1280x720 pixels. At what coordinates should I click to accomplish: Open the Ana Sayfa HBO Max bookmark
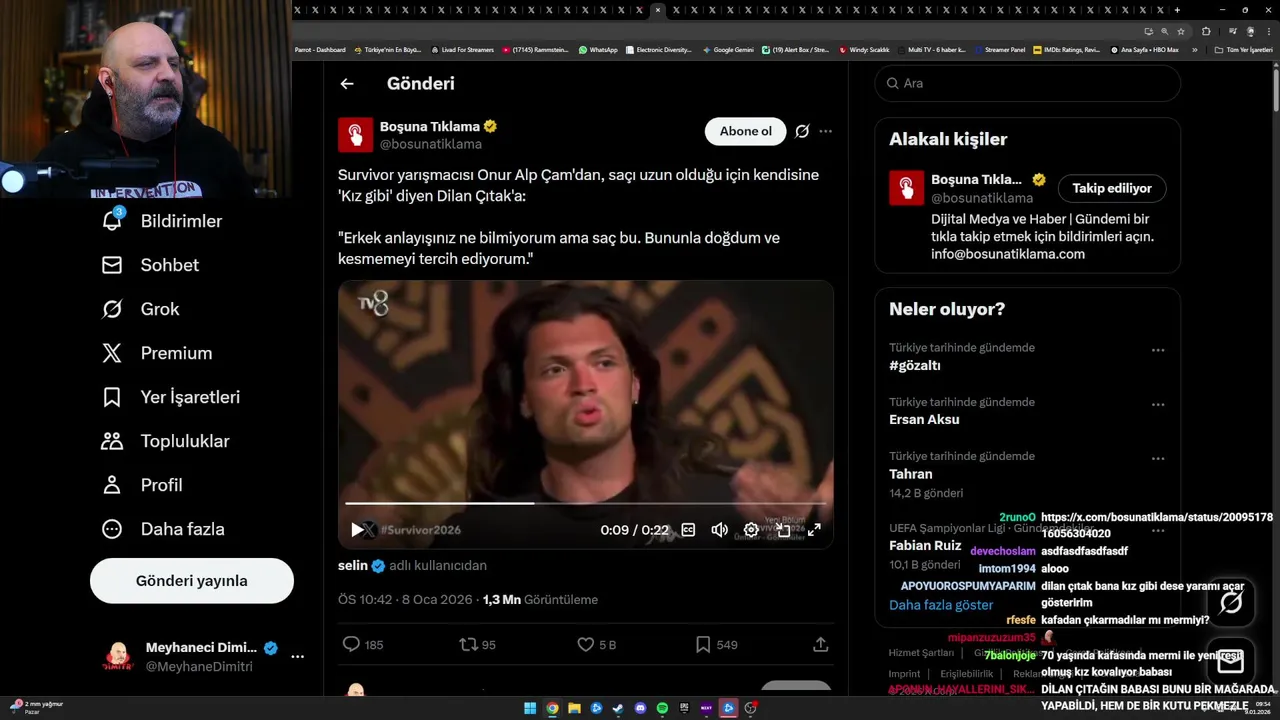(1144, 49)
